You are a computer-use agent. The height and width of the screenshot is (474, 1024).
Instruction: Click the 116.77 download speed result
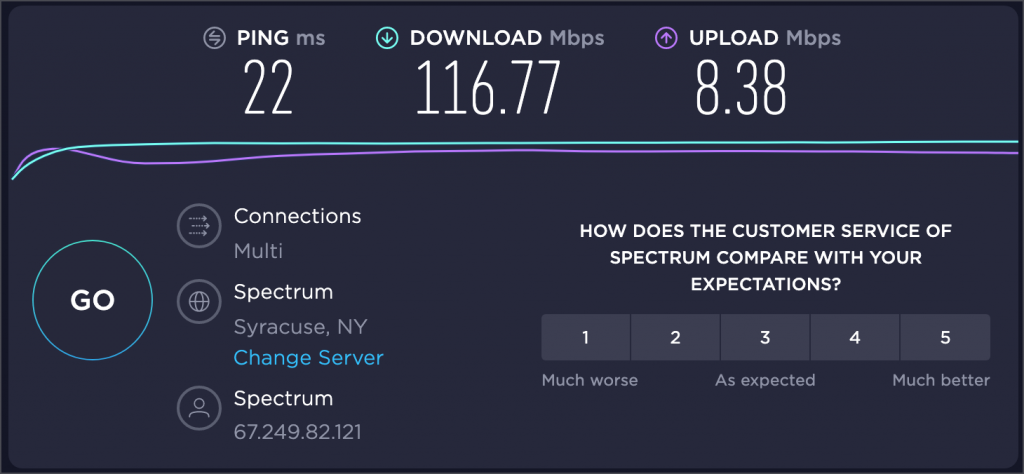(487, 87)
